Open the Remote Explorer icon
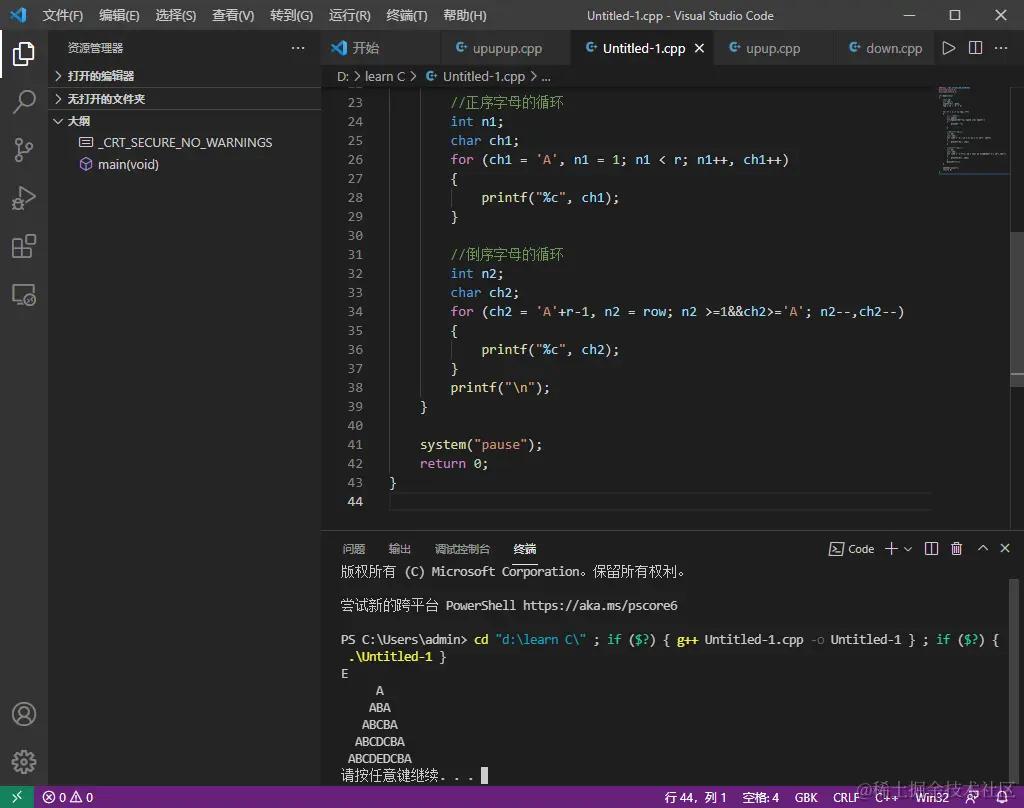Image resolution: width=1024 pixels, height=808 pixels. click(x=24, y=295)
